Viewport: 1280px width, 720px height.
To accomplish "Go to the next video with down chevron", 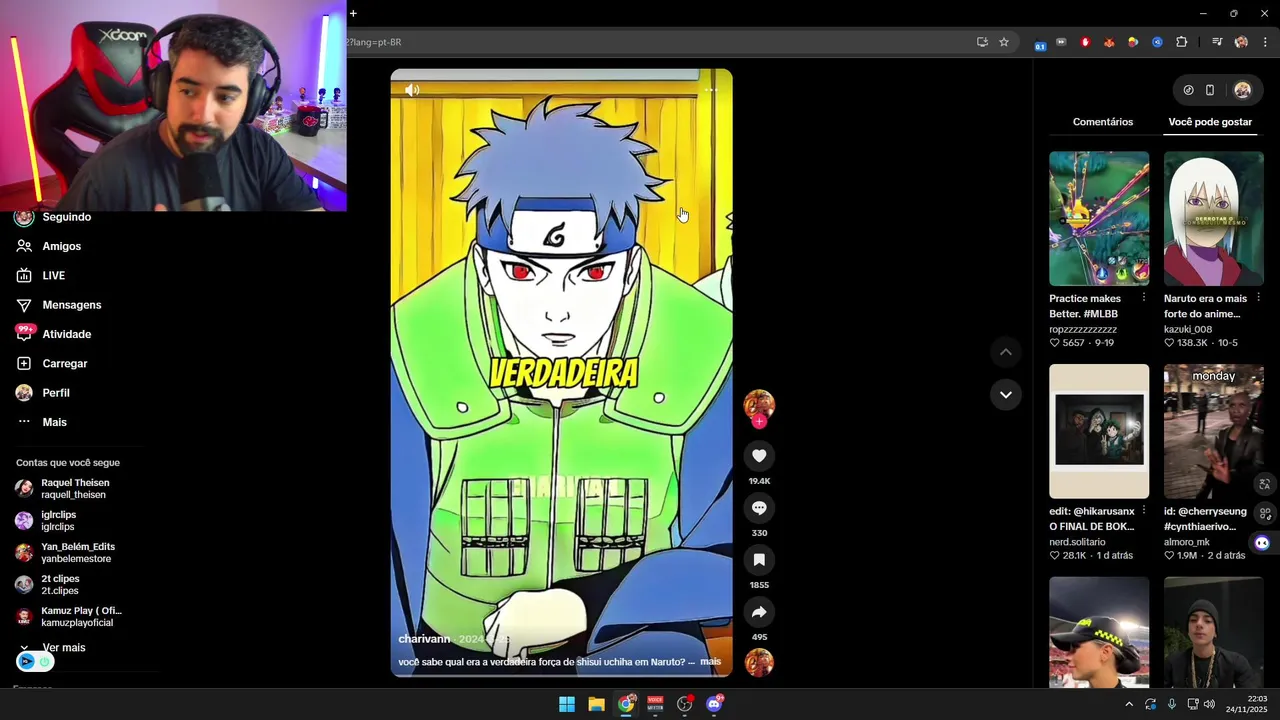I will pyautogui.click(x=1006, y=395).
